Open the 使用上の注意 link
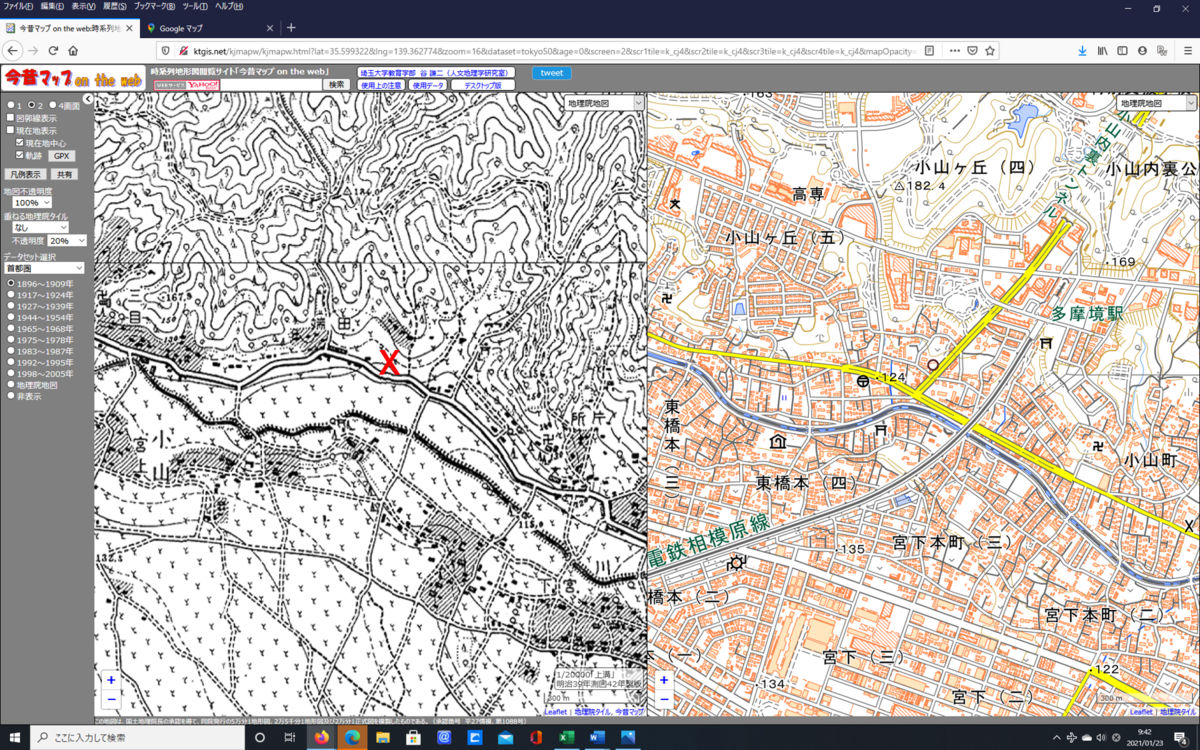Image resolution: width=1200 pixels, height=750 pixels. click(381, 86)
